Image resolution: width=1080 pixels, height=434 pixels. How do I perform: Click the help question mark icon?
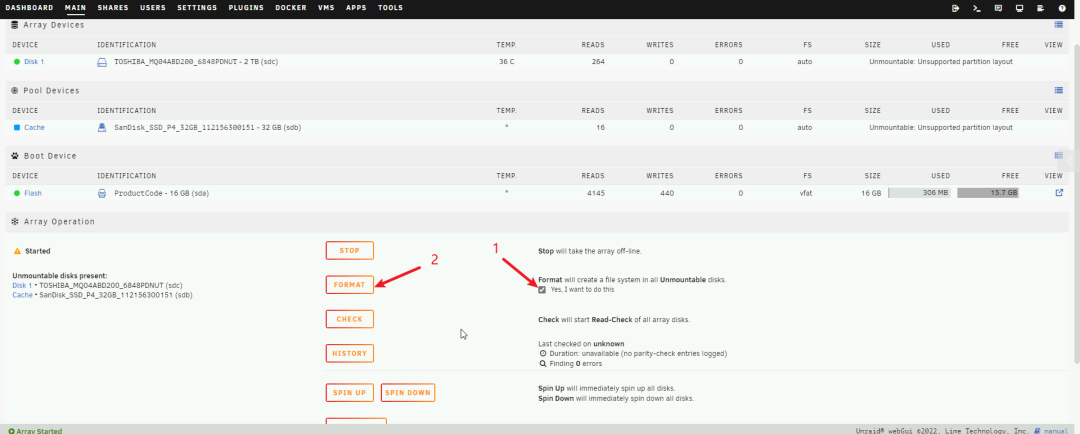pyautogui.click(x=1061, y=7)
